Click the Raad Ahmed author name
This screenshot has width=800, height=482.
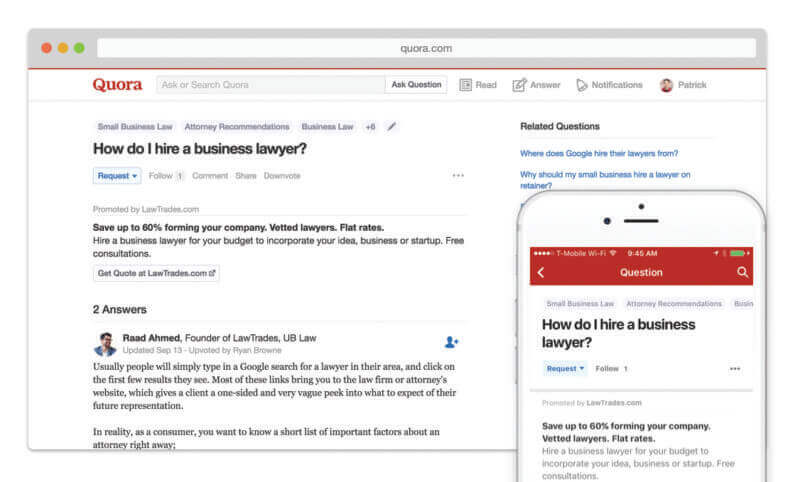(x=151, y=338)
